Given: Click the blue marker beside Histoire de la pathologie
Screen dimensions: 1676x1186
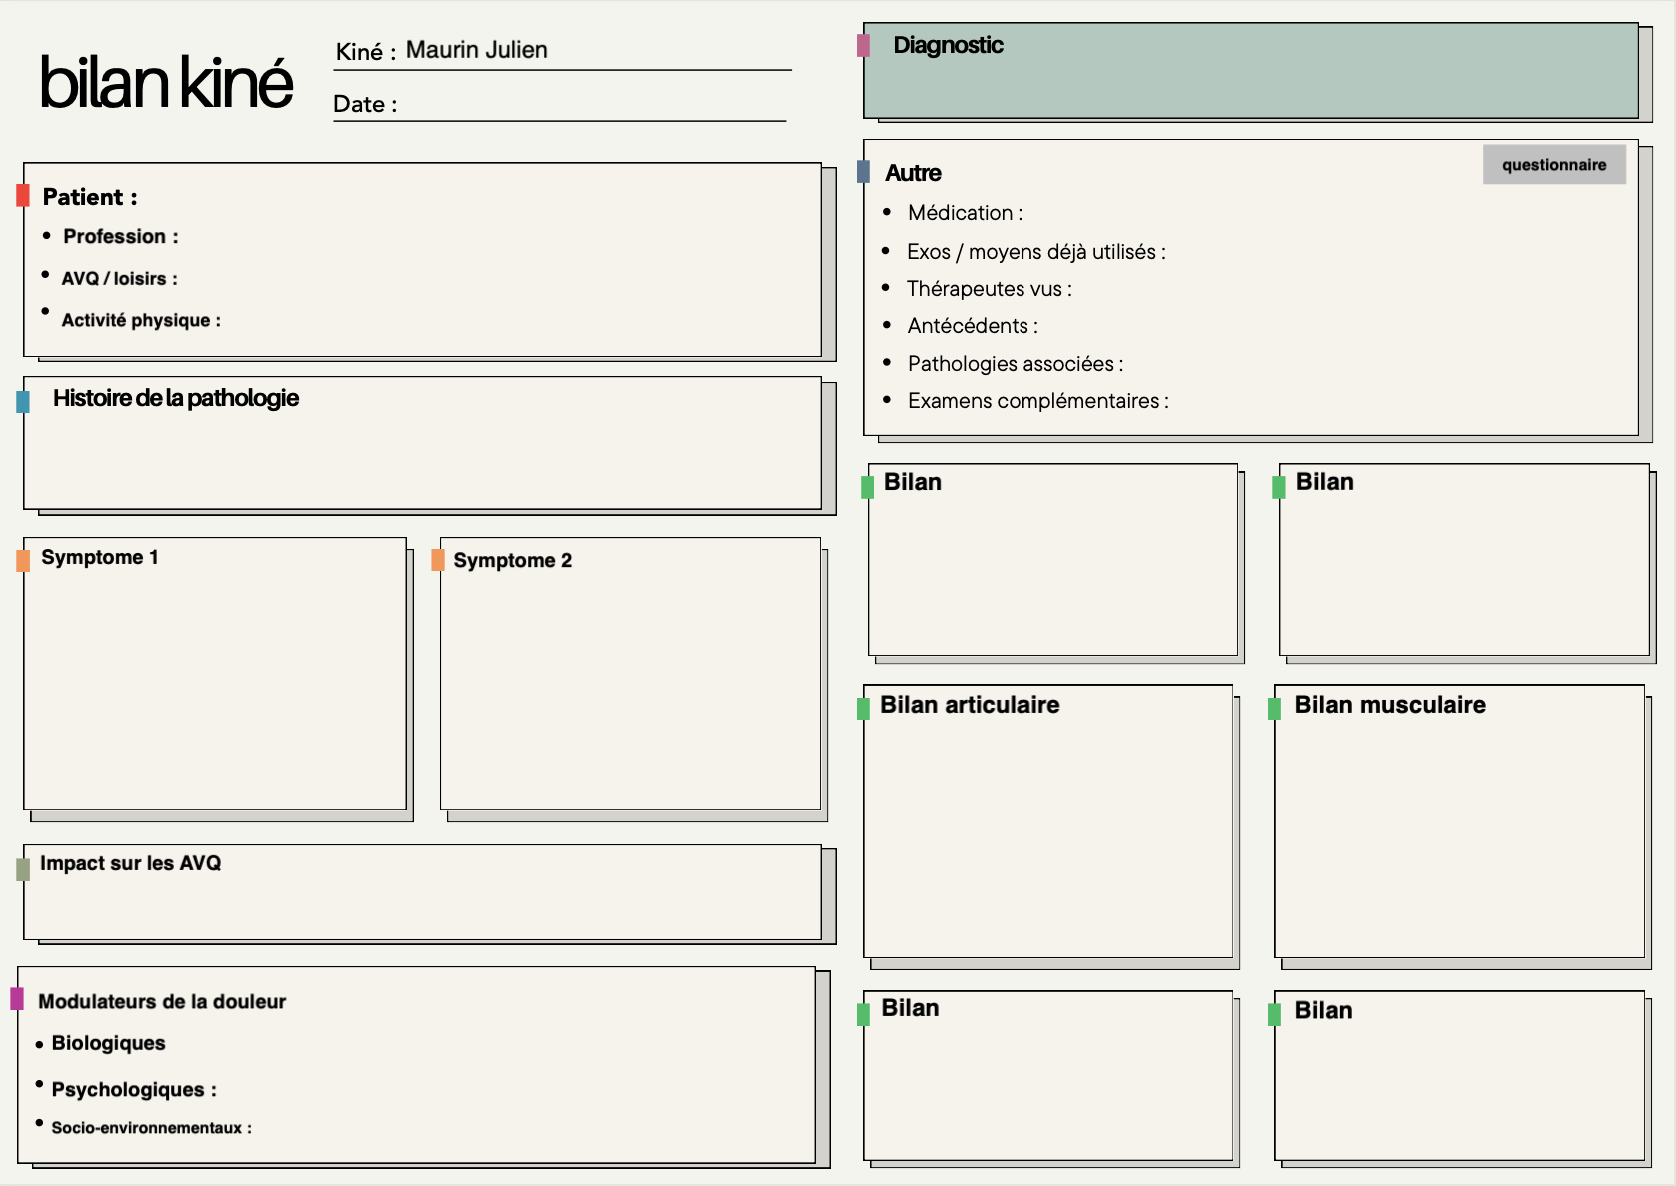Looking at the screenshot, I should tap(23, 402).
